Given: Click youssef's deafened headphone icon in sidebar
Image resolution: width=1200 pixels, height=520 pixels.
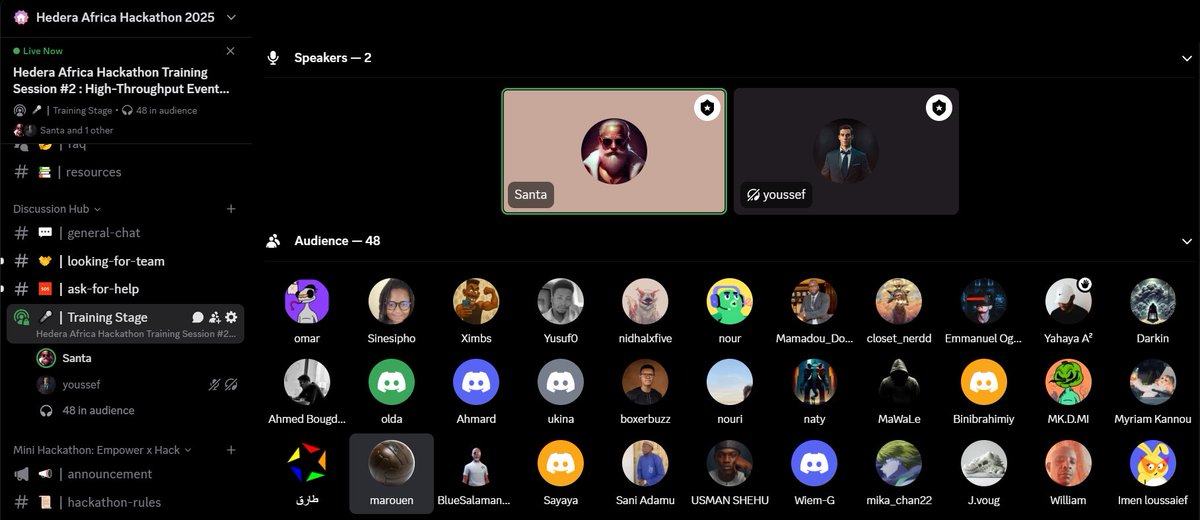Looking at the screenshot, I should (x=231, y=385).
